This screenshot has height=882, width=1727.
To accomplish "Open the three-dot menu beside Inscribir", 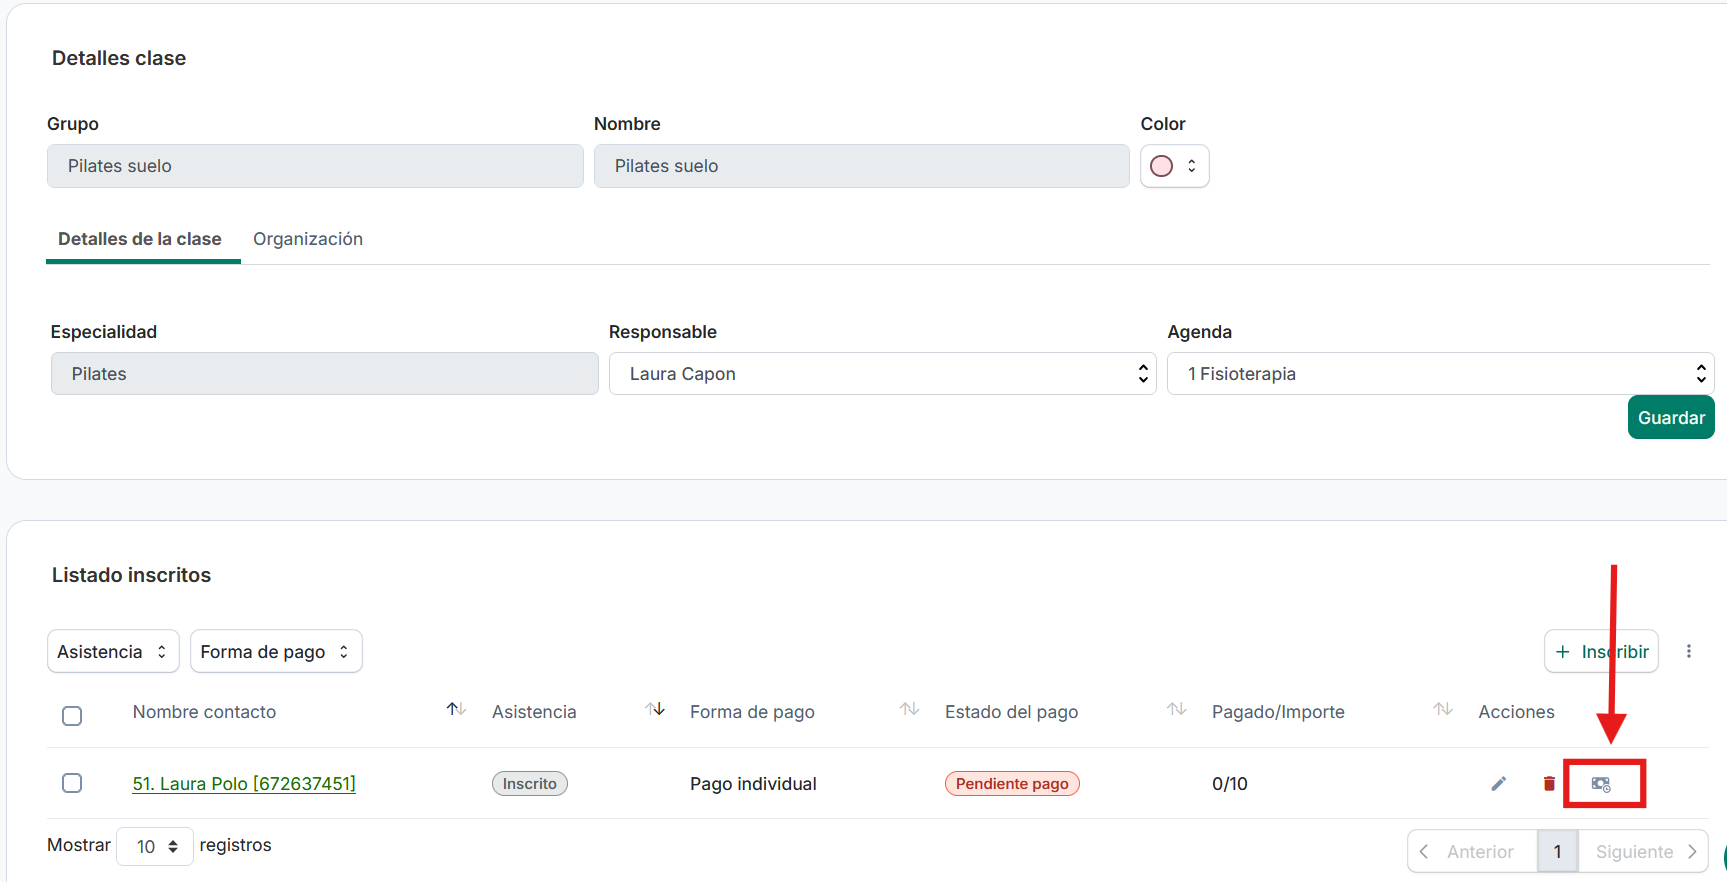I will [1689, 651].
